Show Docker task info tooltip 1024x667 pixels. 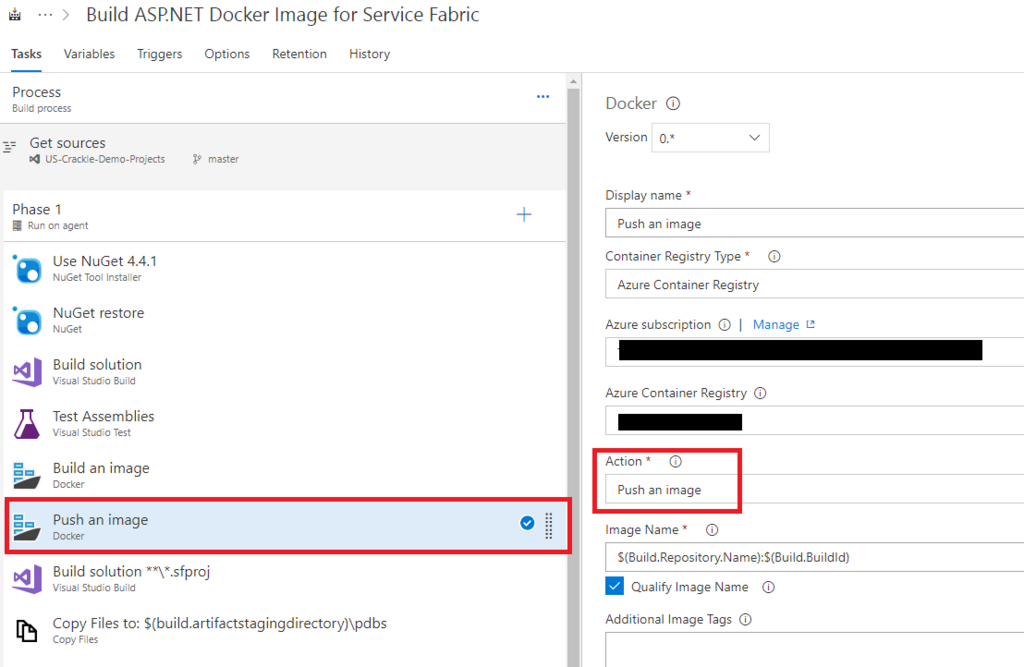pyautogui.click(x=673, y=103)
